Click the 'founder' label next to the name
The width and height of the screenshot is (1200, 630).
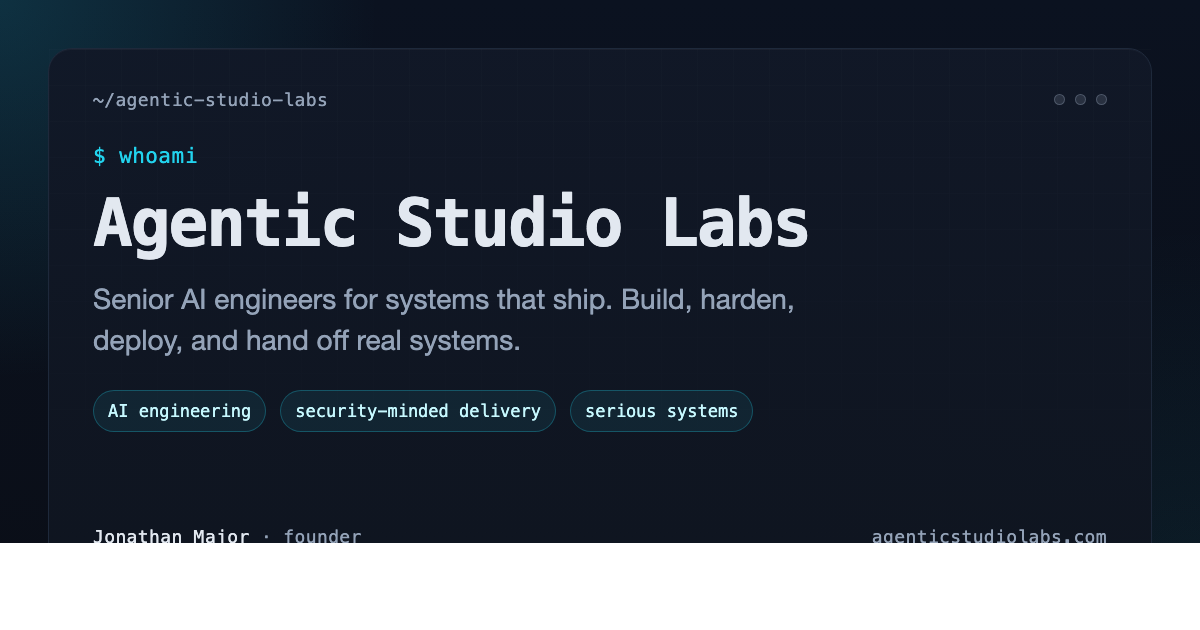coord(322,535)
